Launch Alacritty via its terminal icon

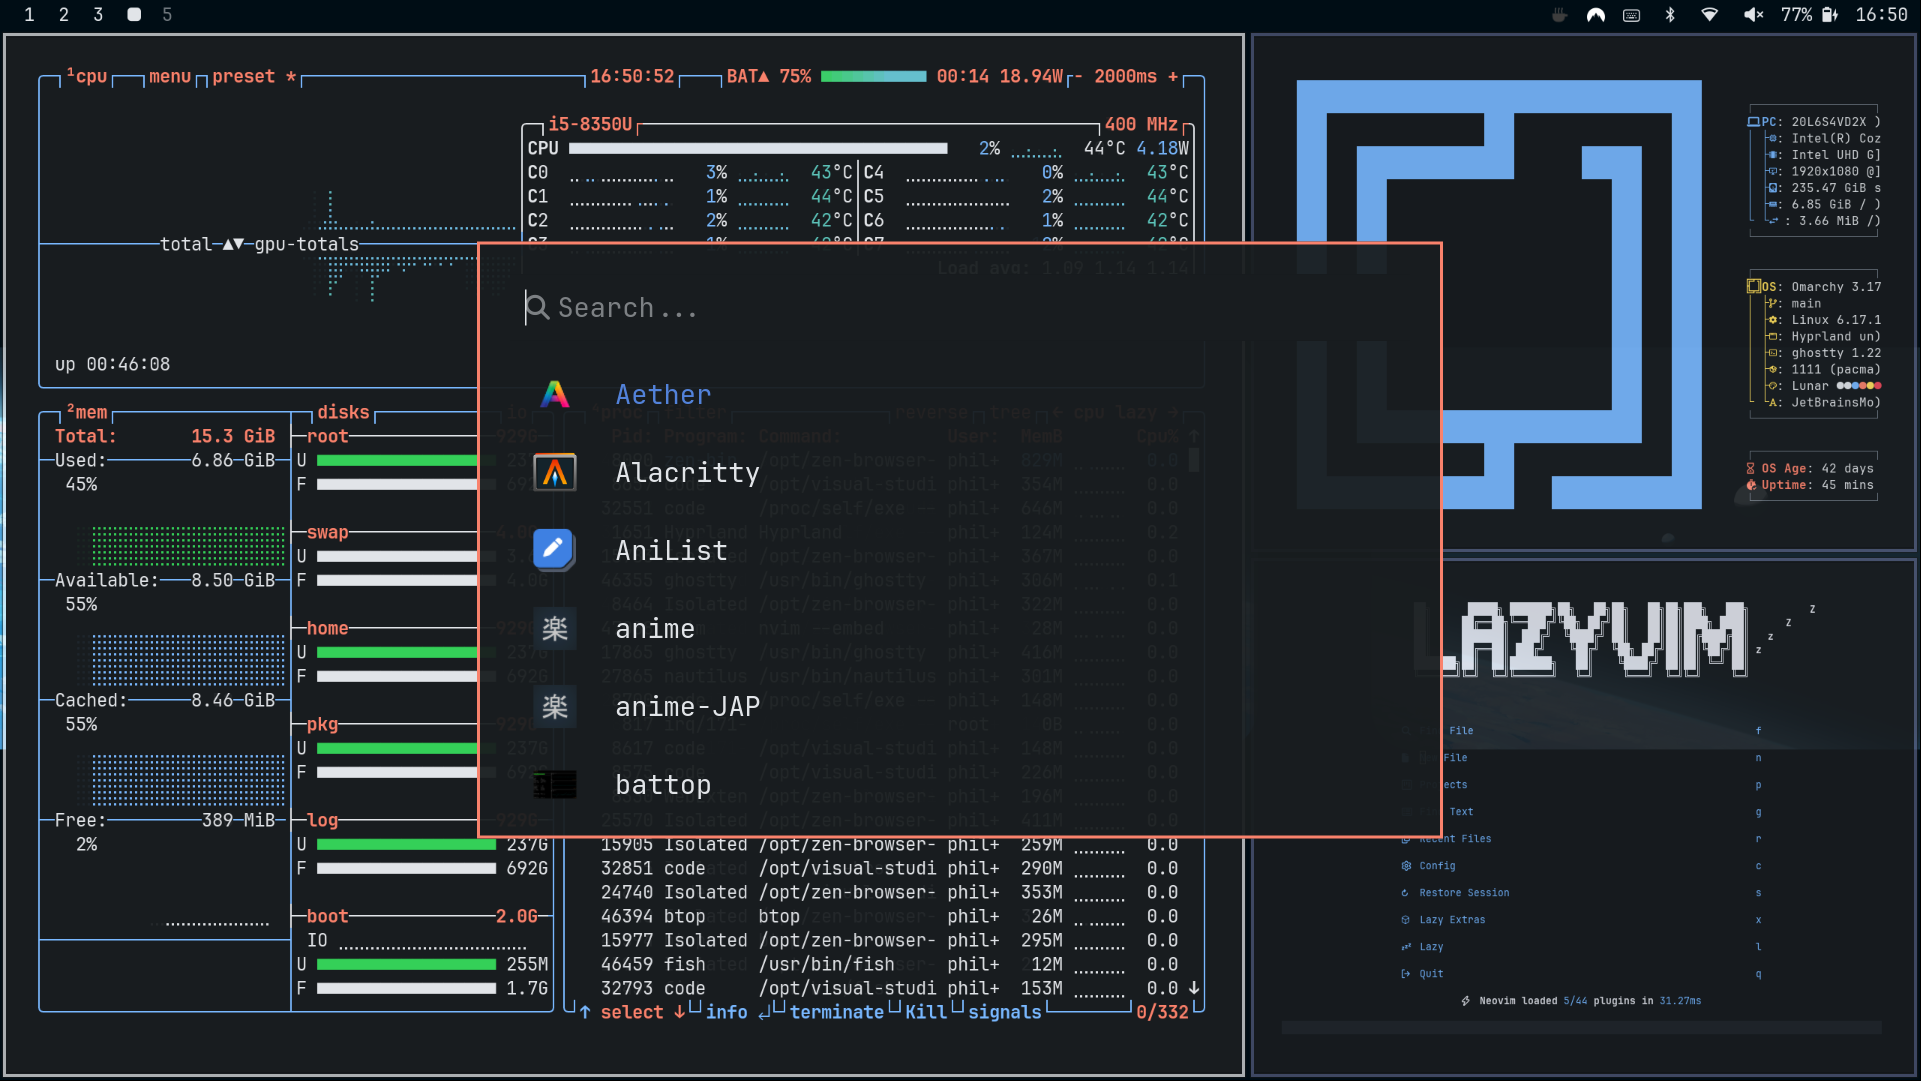pos(555,472)
